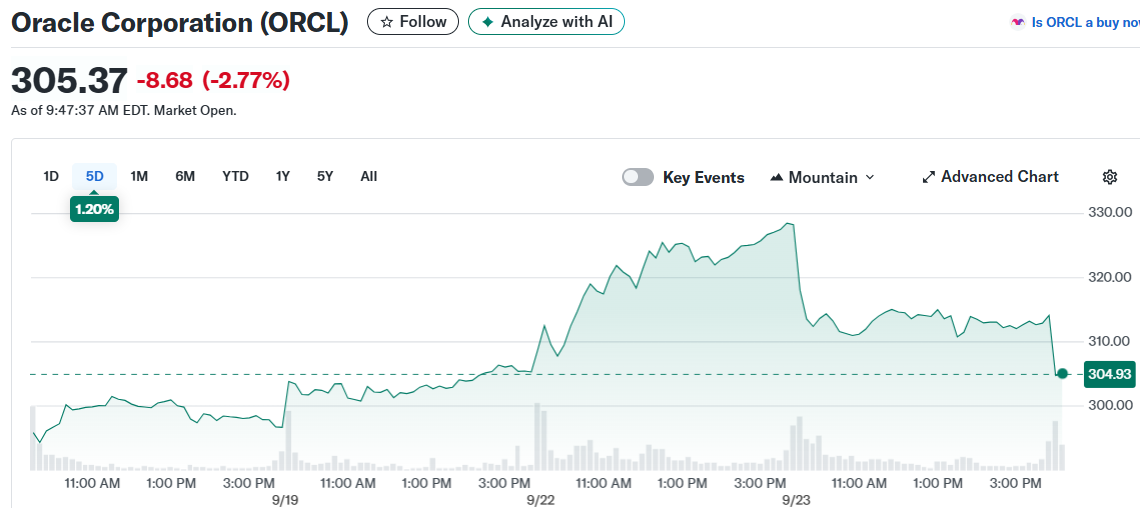Choose the 1Y range

coord(283,176)
